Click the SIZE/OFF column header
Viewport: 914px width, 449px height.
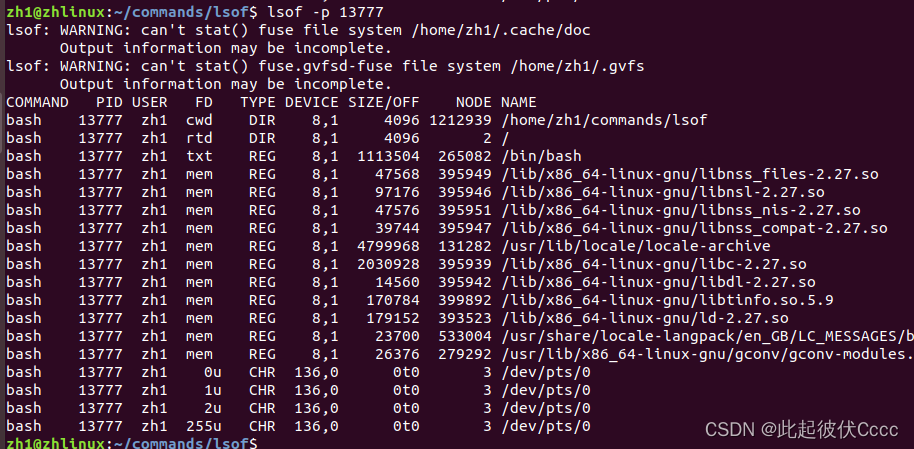[x=384, y=102]
